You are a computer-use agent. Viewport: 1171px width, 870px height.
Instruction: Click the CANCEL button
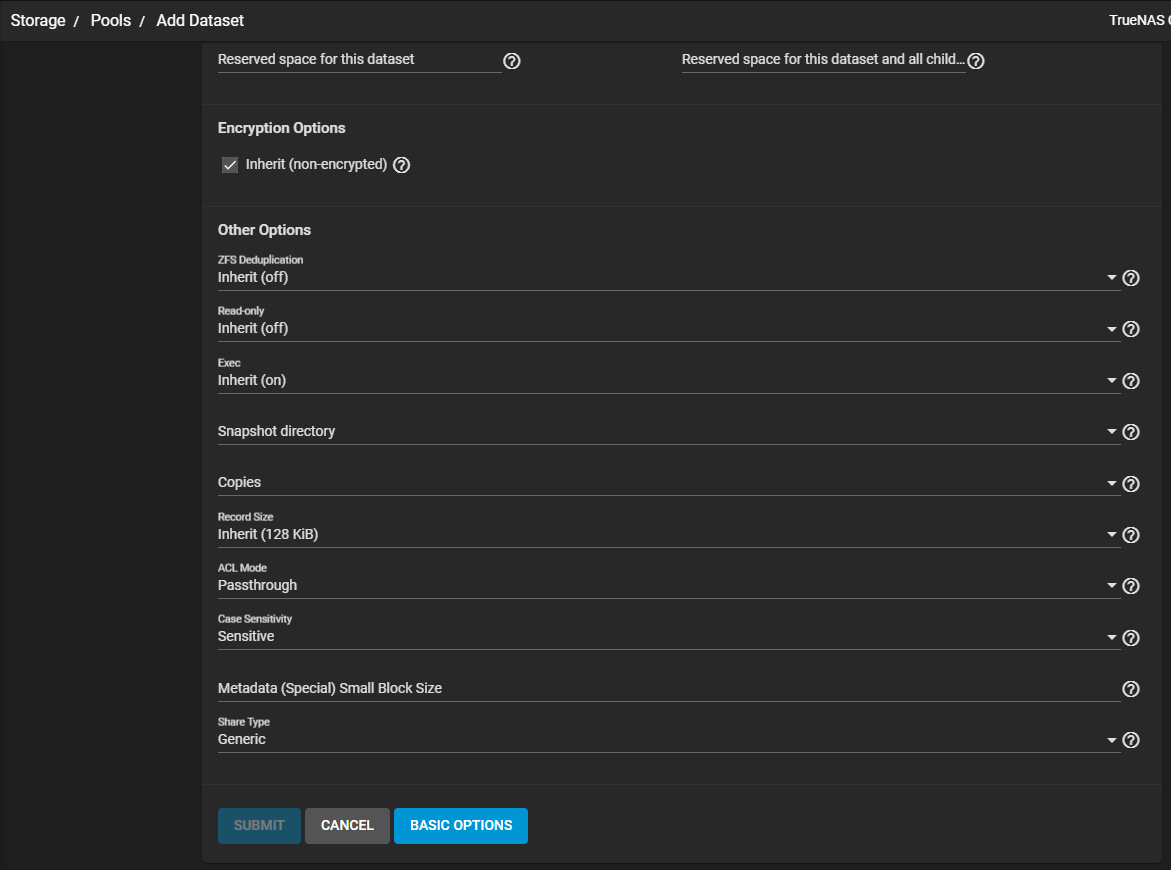tap(347, 826)
